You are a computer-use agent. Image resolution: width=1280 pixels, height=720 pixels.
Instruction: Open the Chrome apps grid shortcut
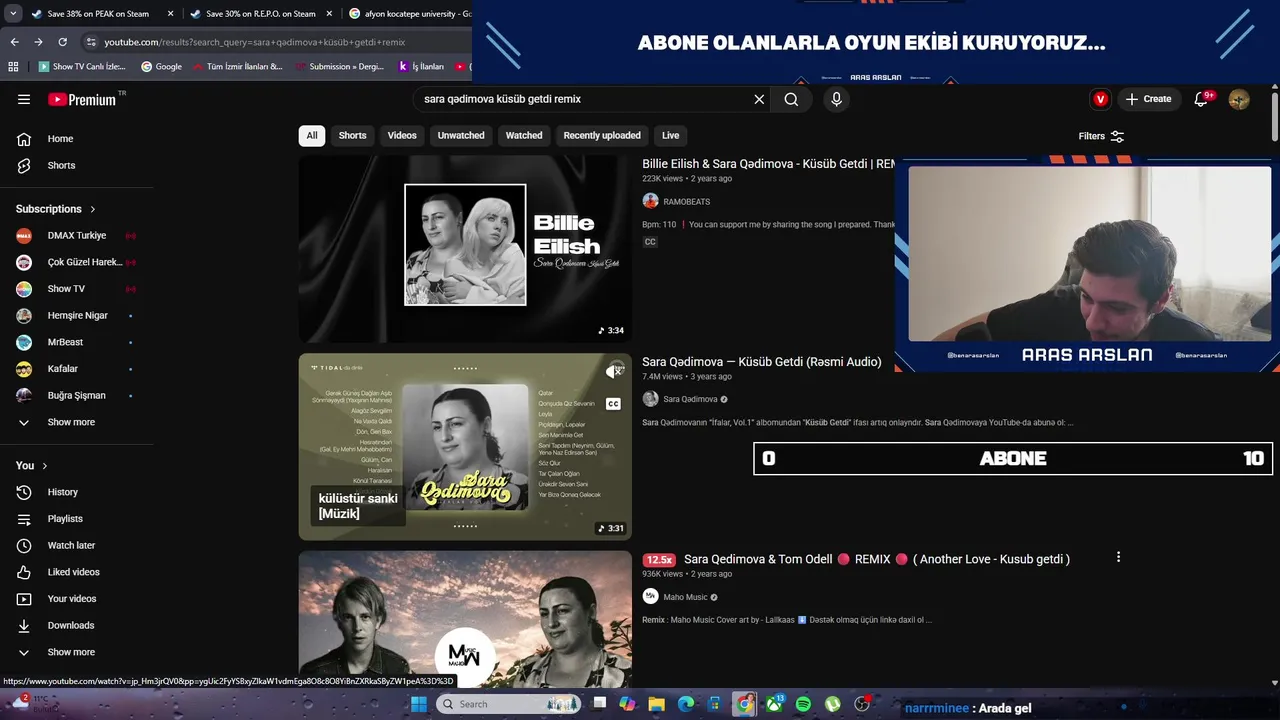[13, 67]
